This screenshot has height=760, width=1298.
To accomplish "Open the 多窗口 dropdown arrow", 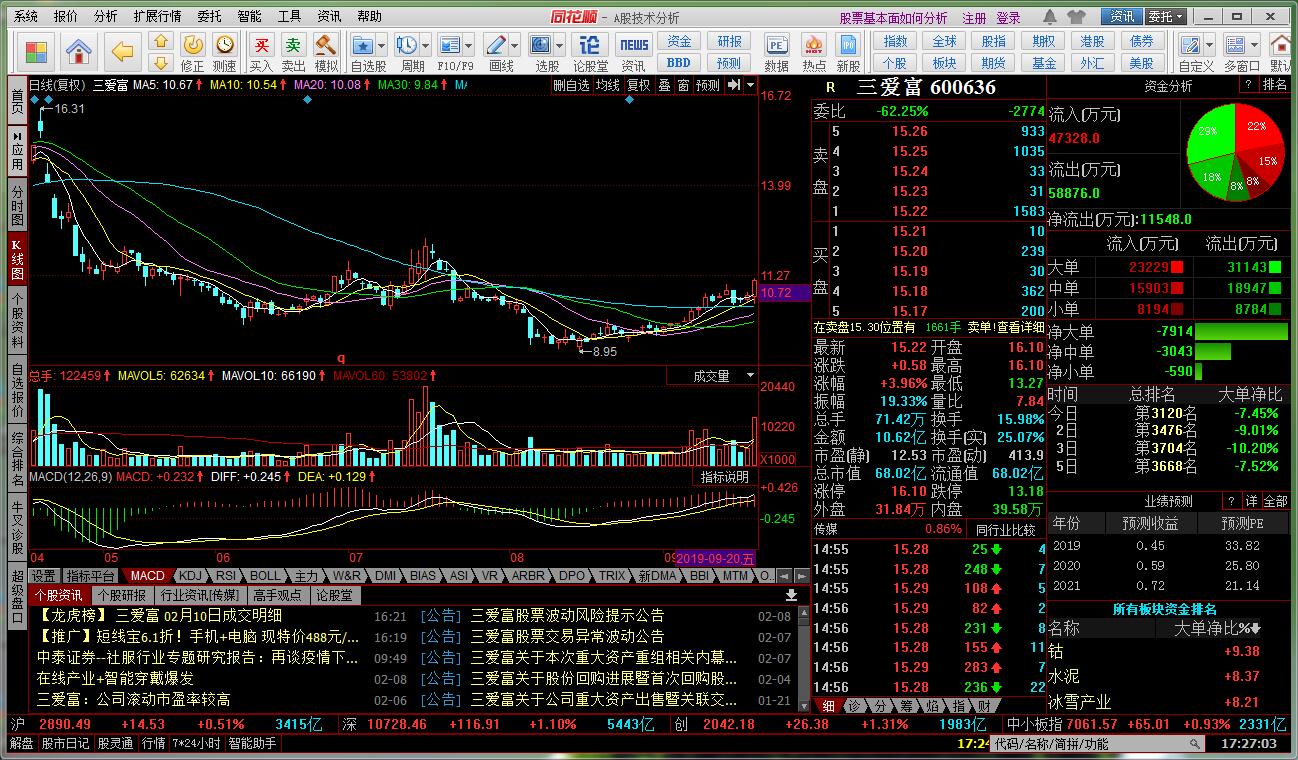I will tap(1255, 44).
